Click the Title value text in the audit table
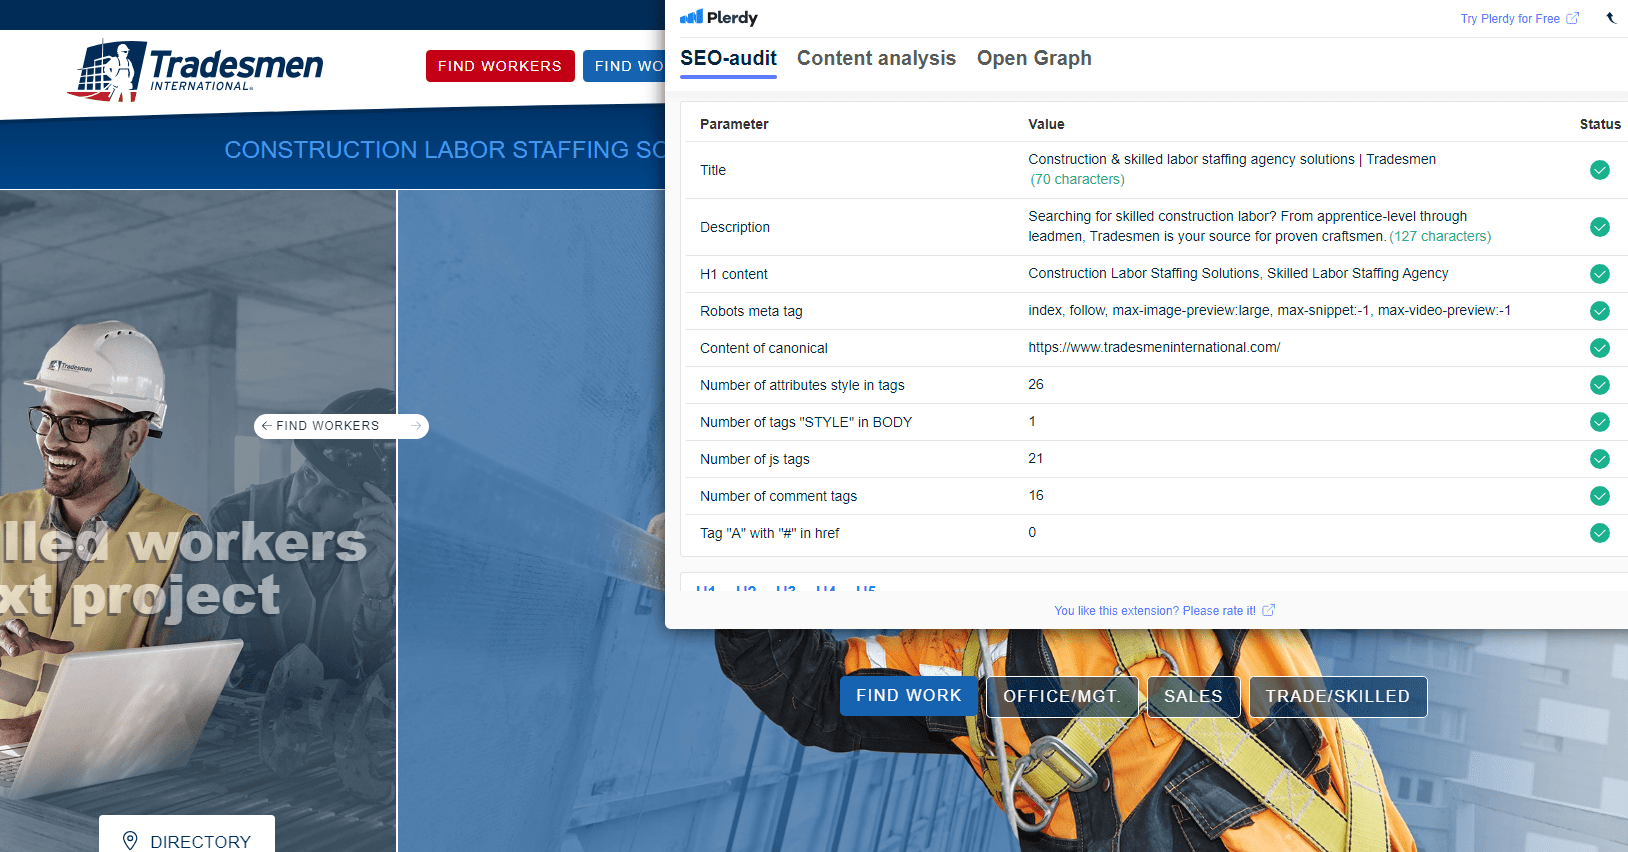 (1232, 159)
